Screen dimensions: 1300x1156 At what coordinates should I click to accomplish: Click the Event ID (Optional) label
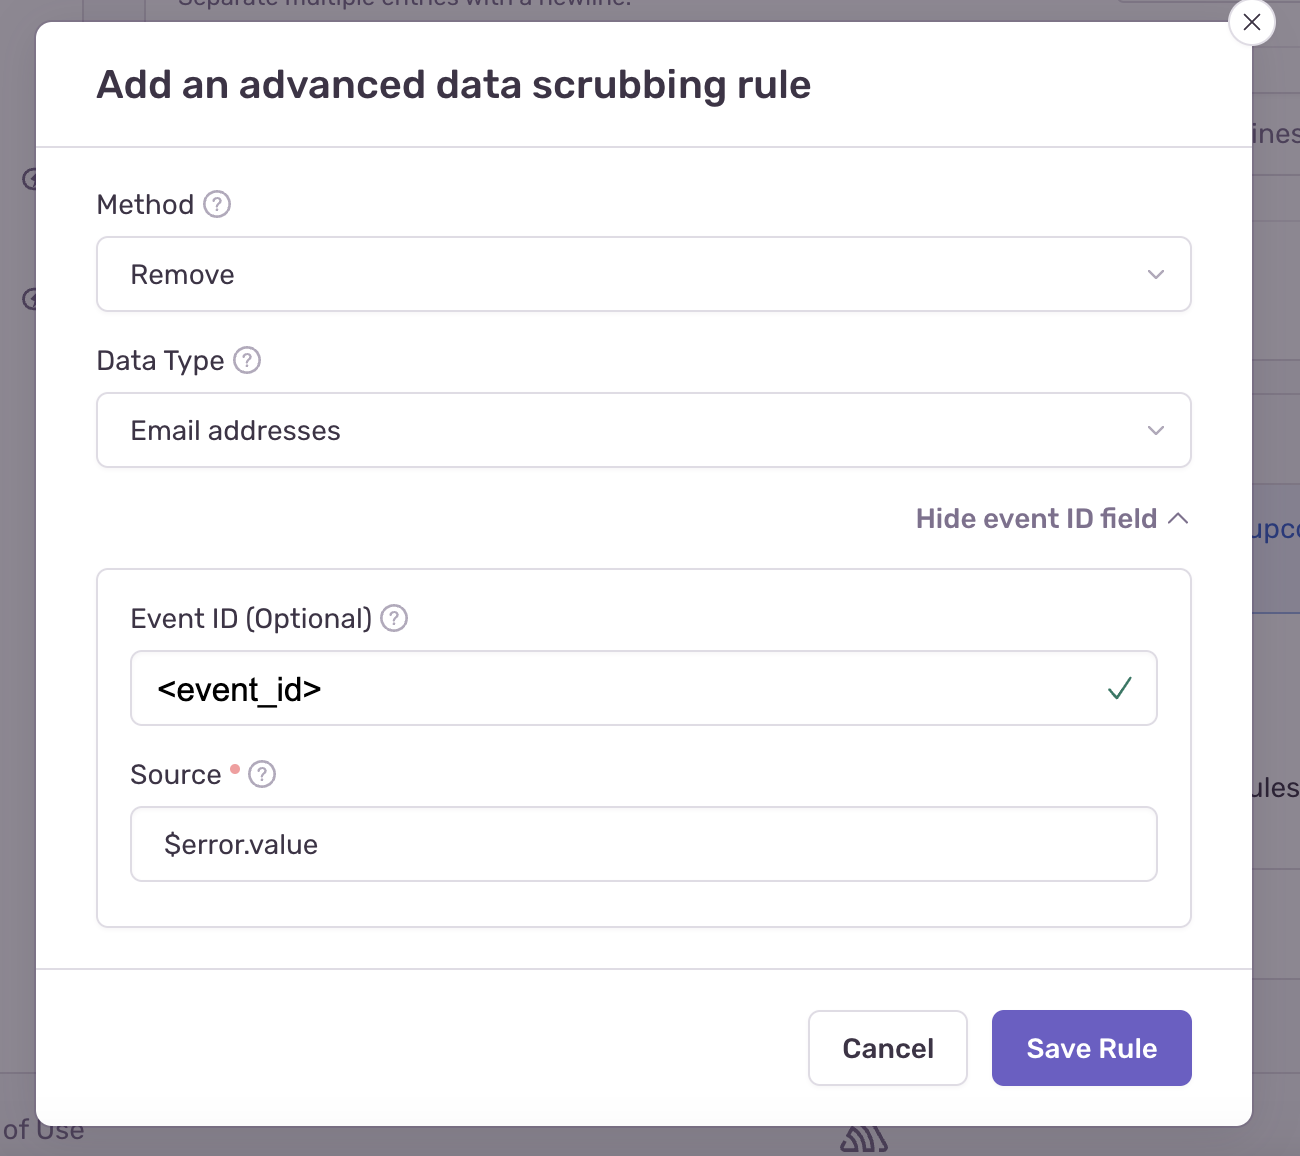pyautogui.click(x=251, y=618)
